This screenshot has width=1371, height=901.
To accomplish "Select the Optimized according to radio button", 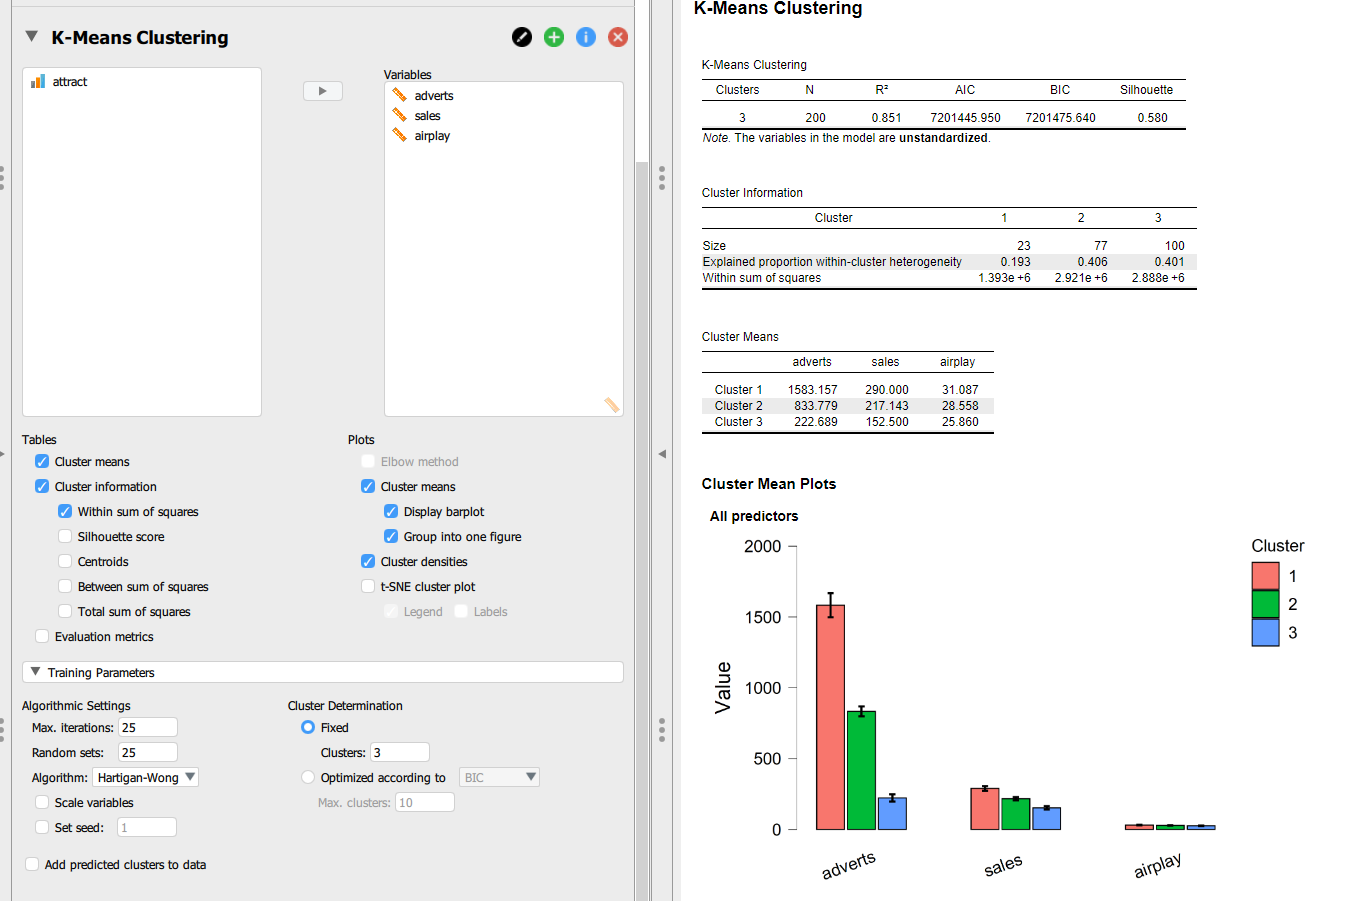I will coord(309,776).
